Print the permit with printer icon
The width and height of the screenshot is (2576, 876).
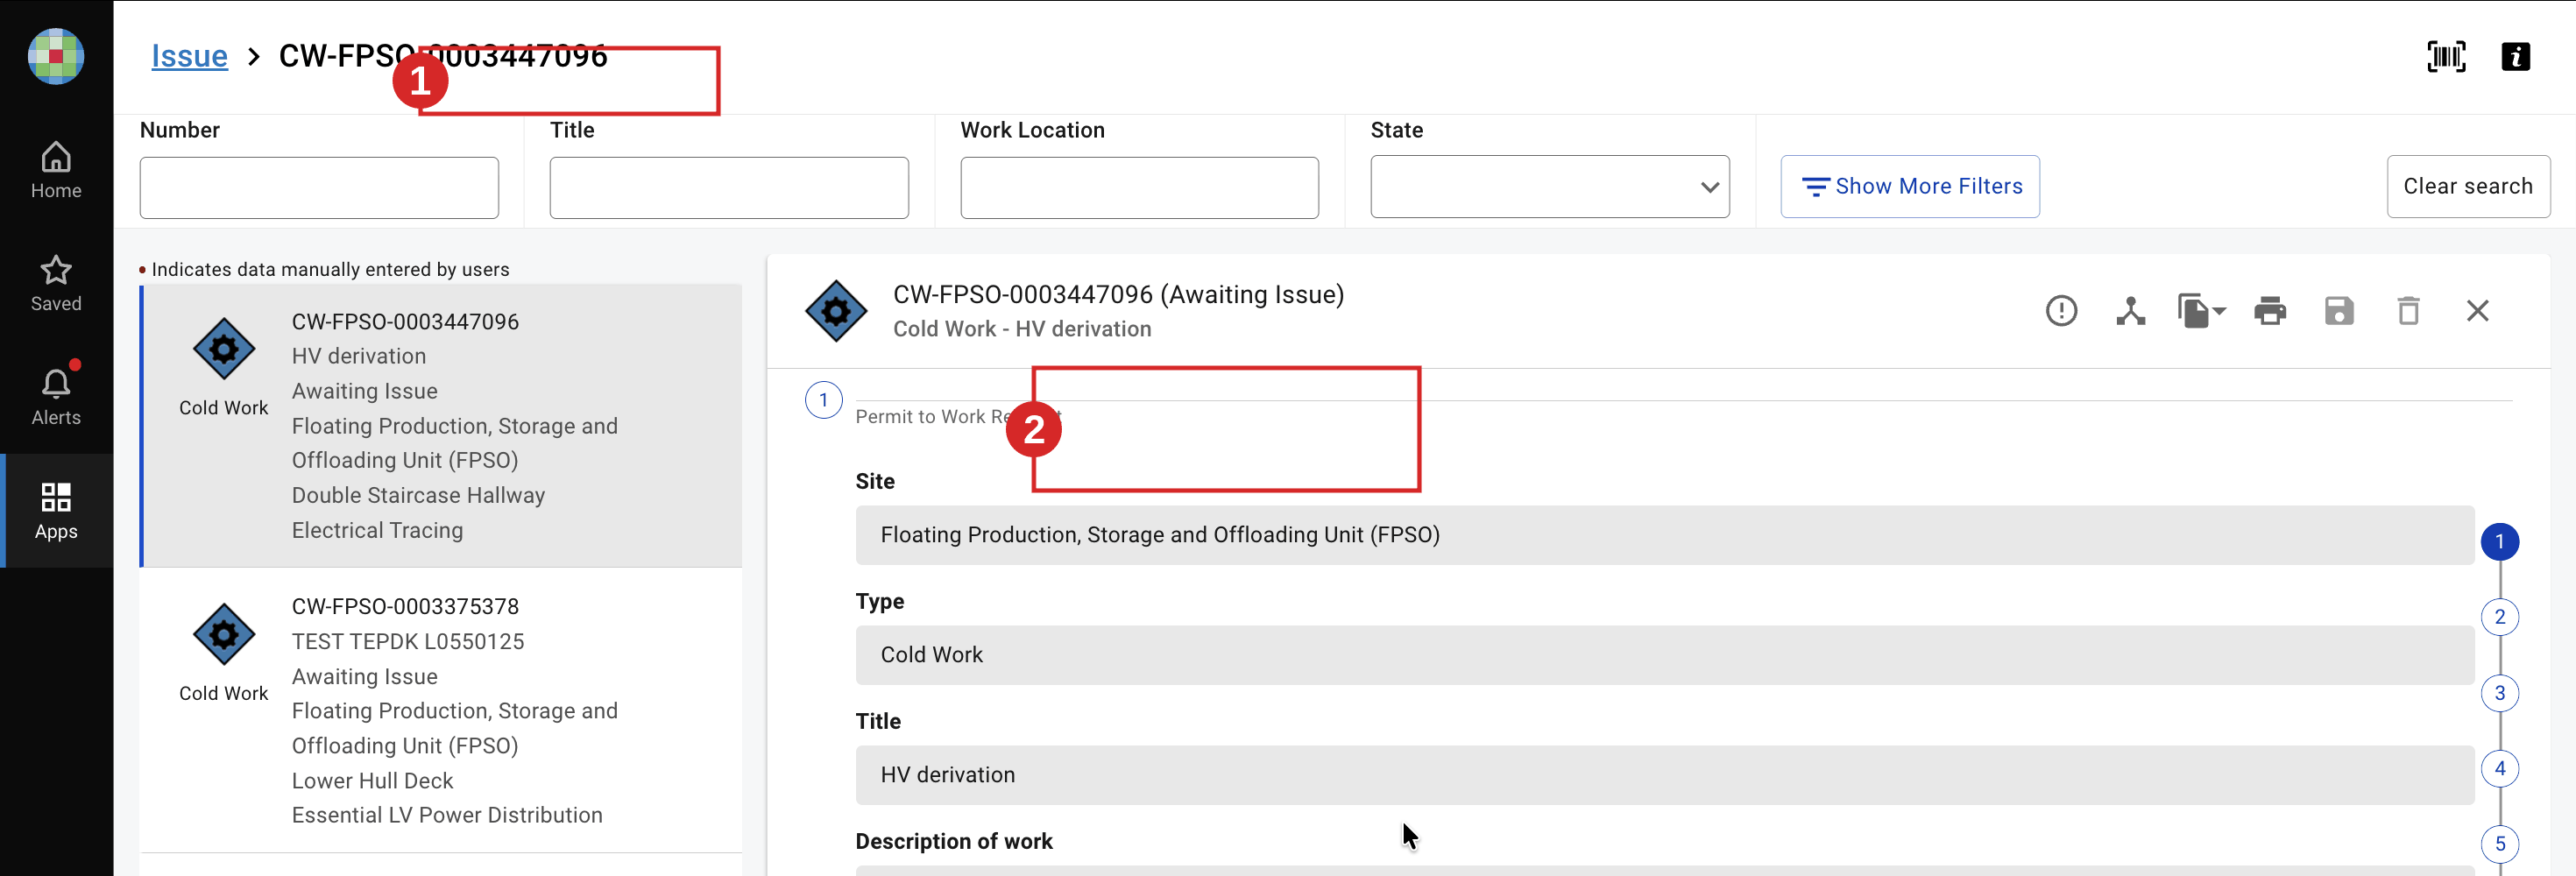[2270, 311]
